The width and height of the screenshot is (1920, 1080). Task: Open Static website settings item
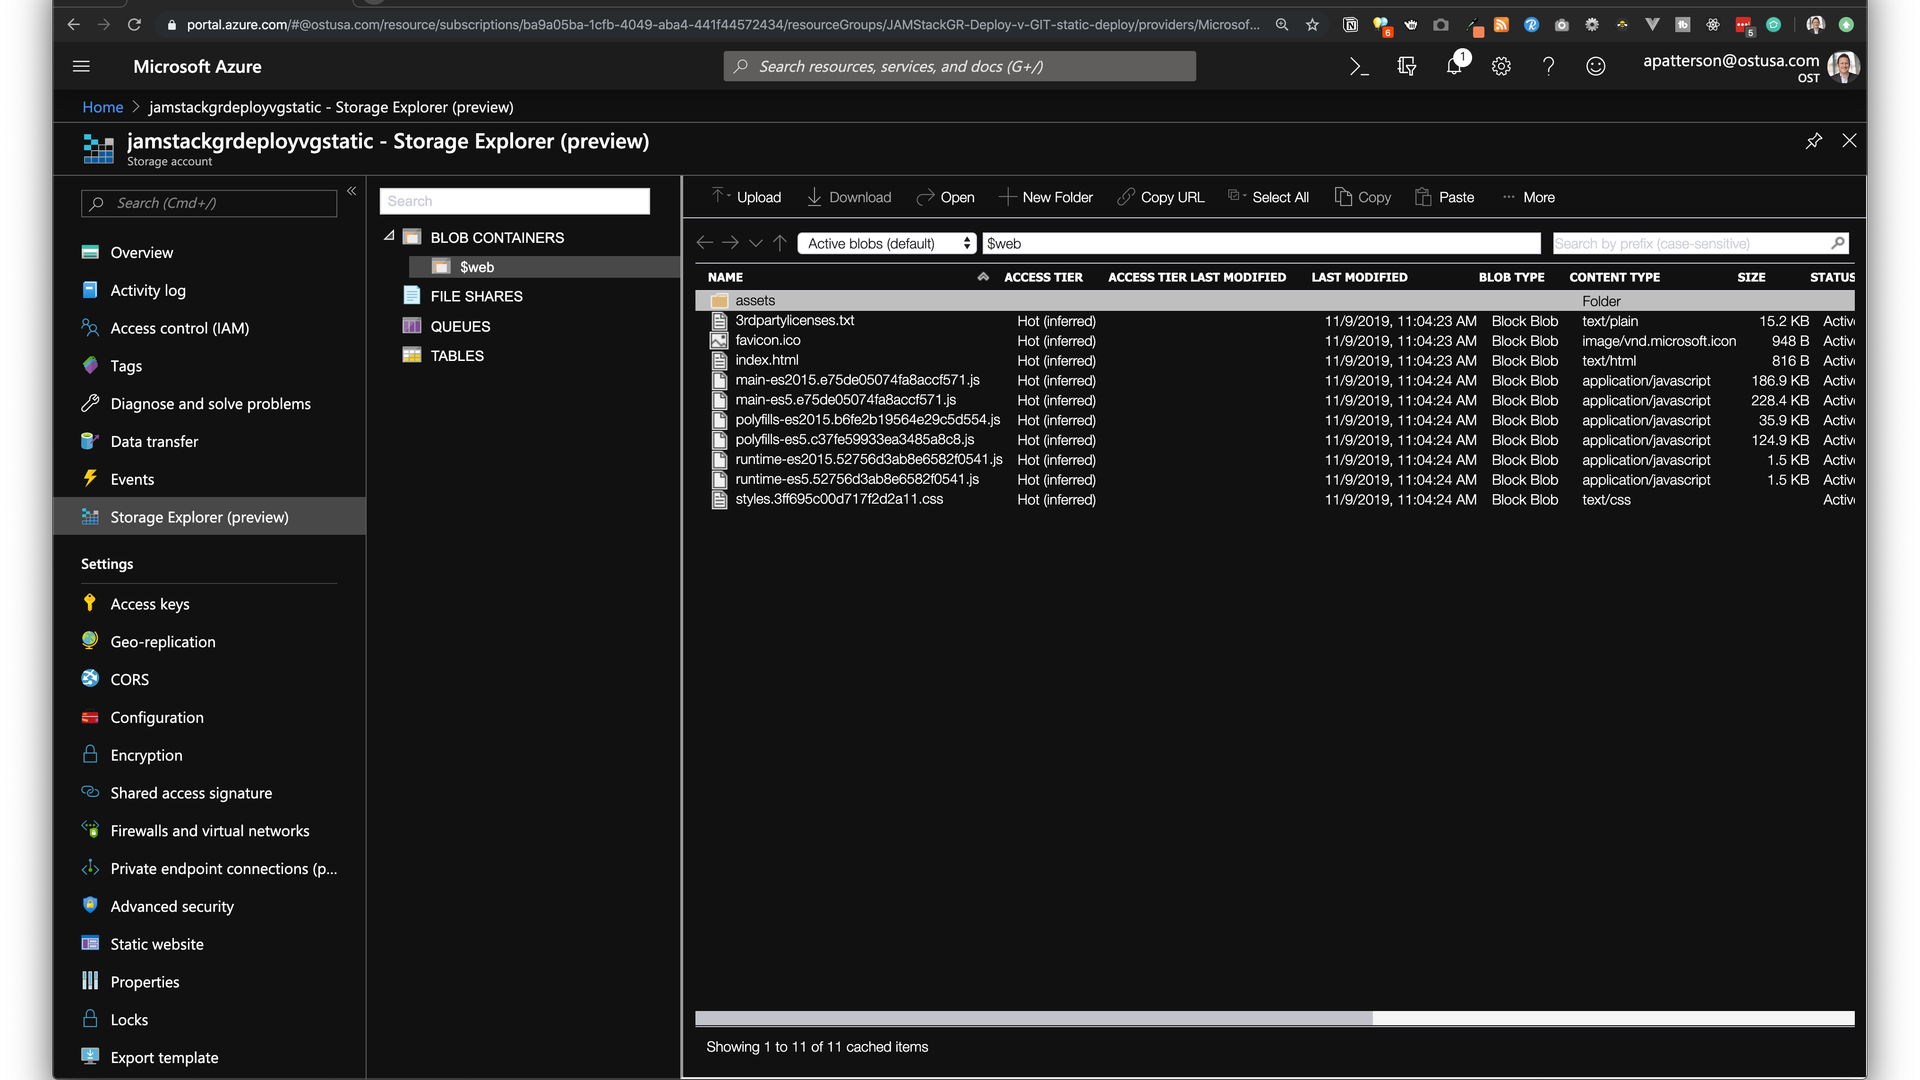click(156, 944)
